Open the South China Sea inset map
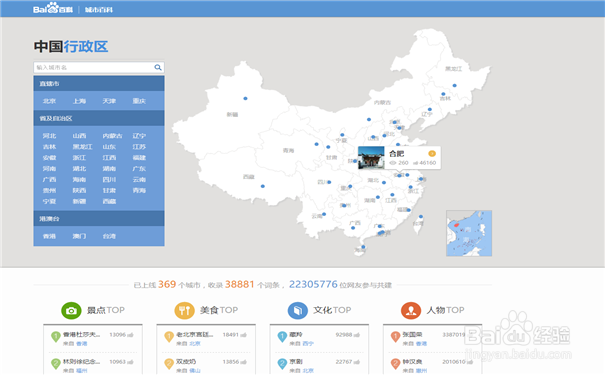Screen dimensions: 605x375 point(469,233)
